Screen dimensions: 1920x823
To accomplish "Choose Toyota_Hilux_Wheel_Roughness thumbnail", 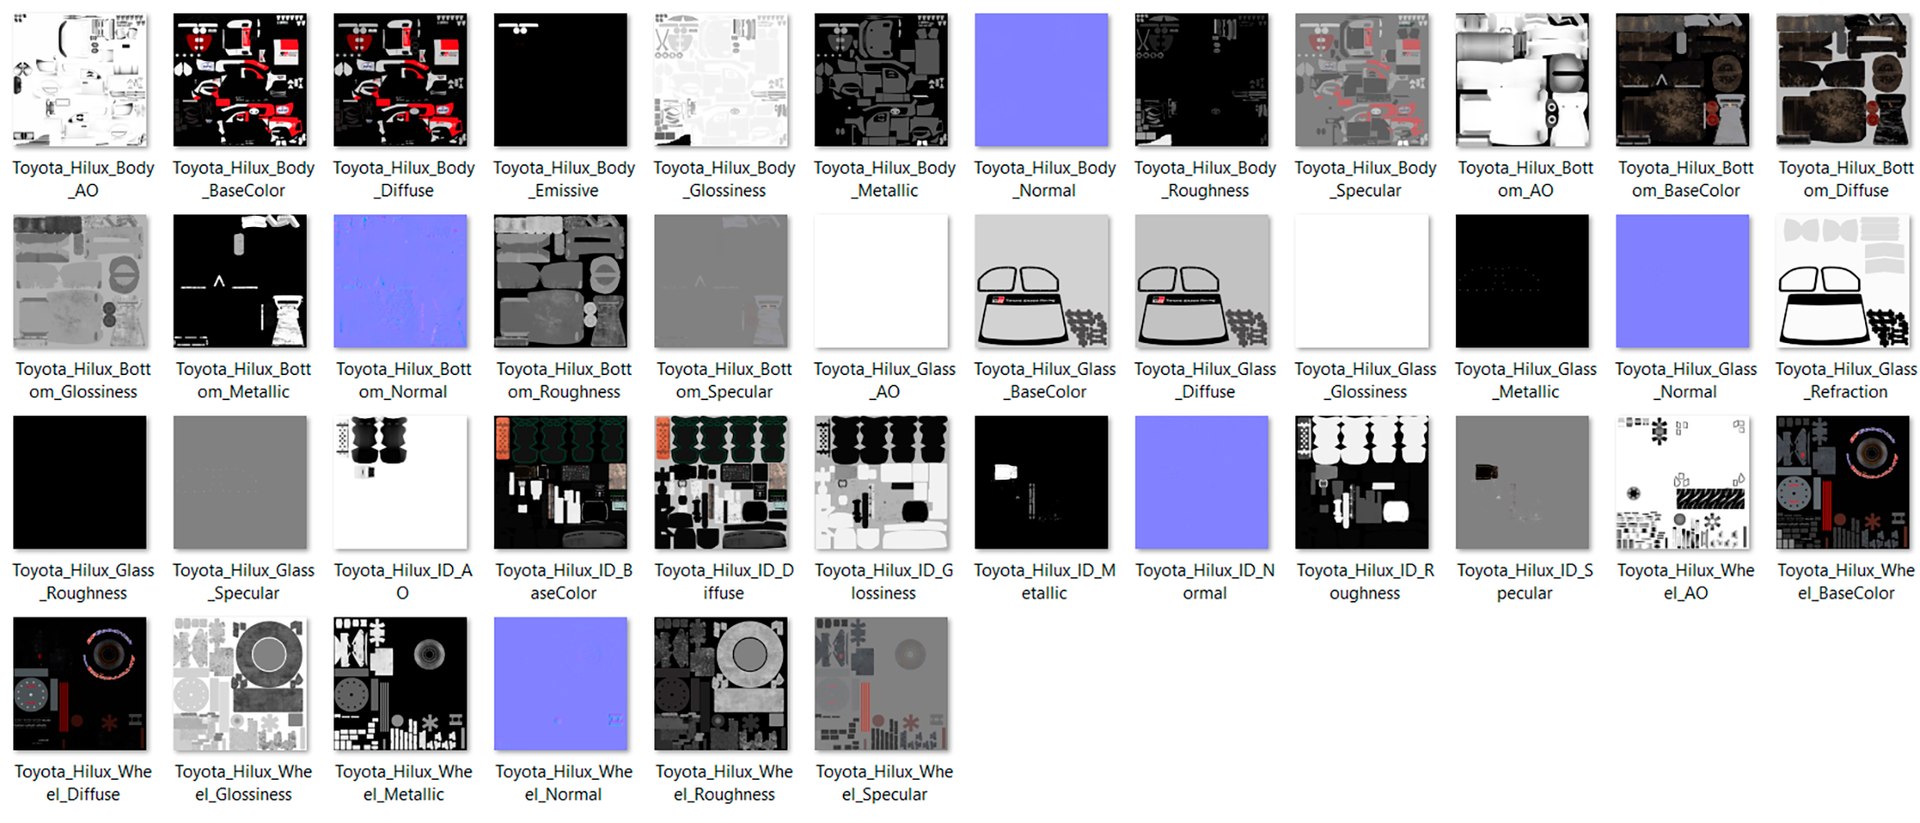I will 721,684.
